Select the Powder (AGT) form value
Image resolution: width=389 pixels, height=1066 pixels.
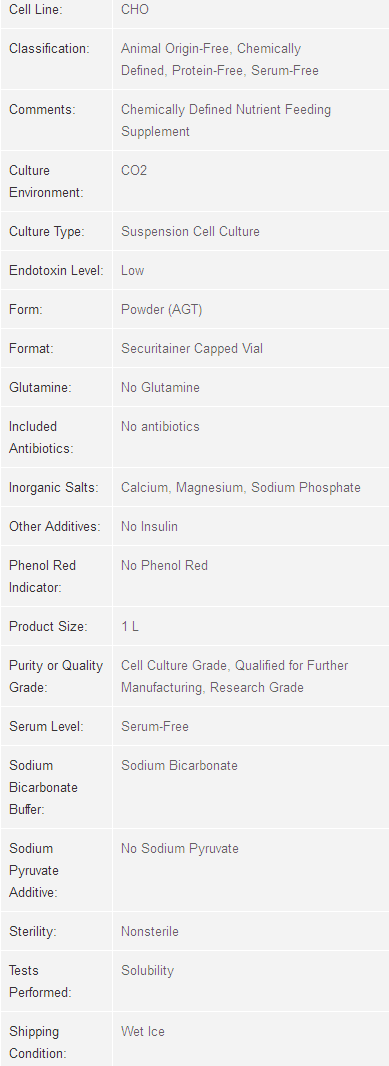point(162,310)
